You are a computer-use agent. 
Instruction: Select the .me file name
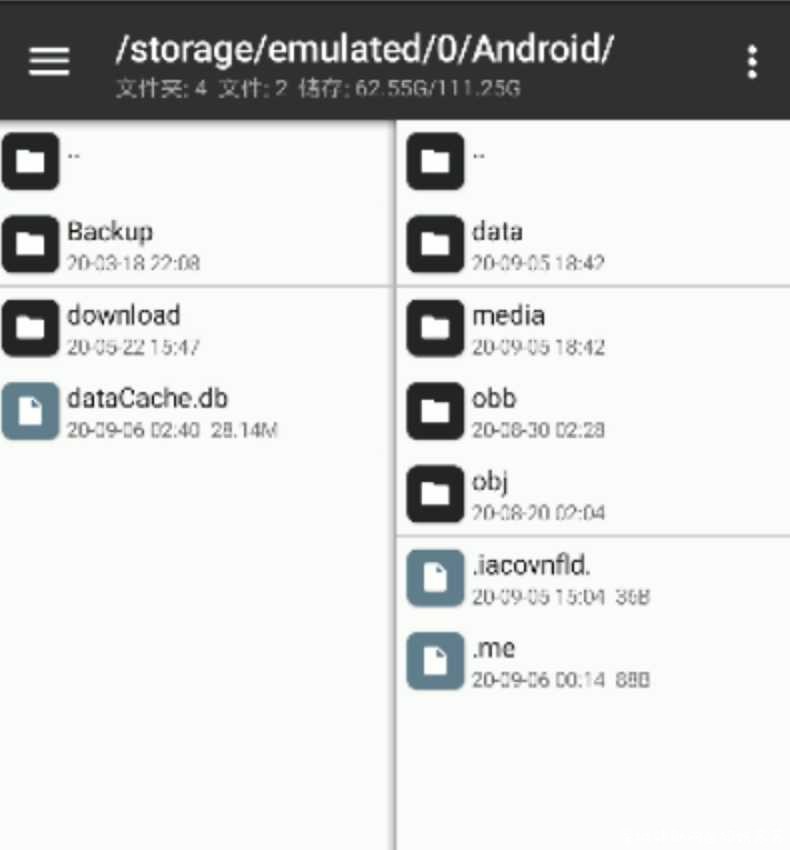coord(493,648)
